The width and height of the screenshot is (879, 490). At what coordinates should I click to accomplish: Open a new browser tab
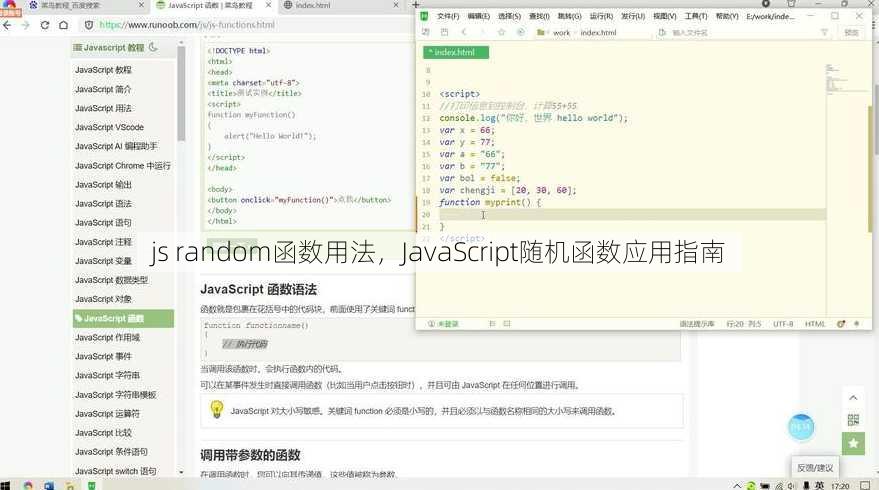tap(416, 5)
